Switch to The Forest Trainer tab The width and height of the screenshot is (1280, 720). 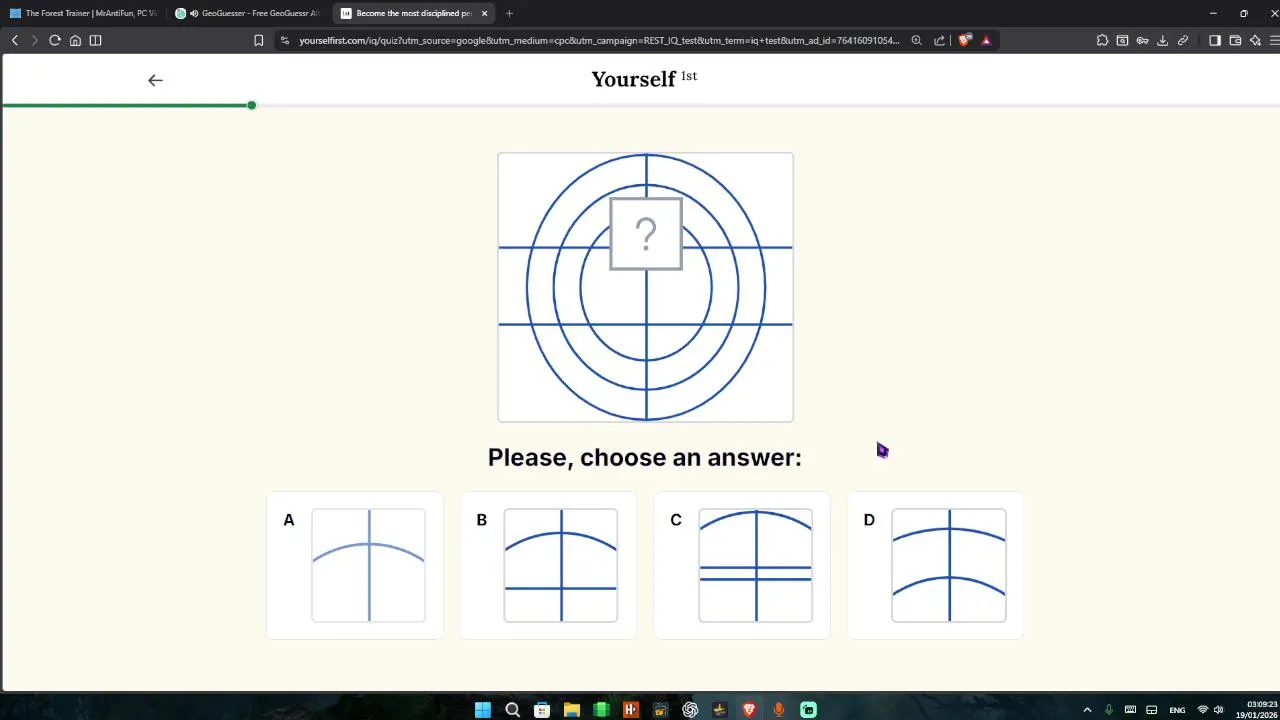(x=84, y=13)
